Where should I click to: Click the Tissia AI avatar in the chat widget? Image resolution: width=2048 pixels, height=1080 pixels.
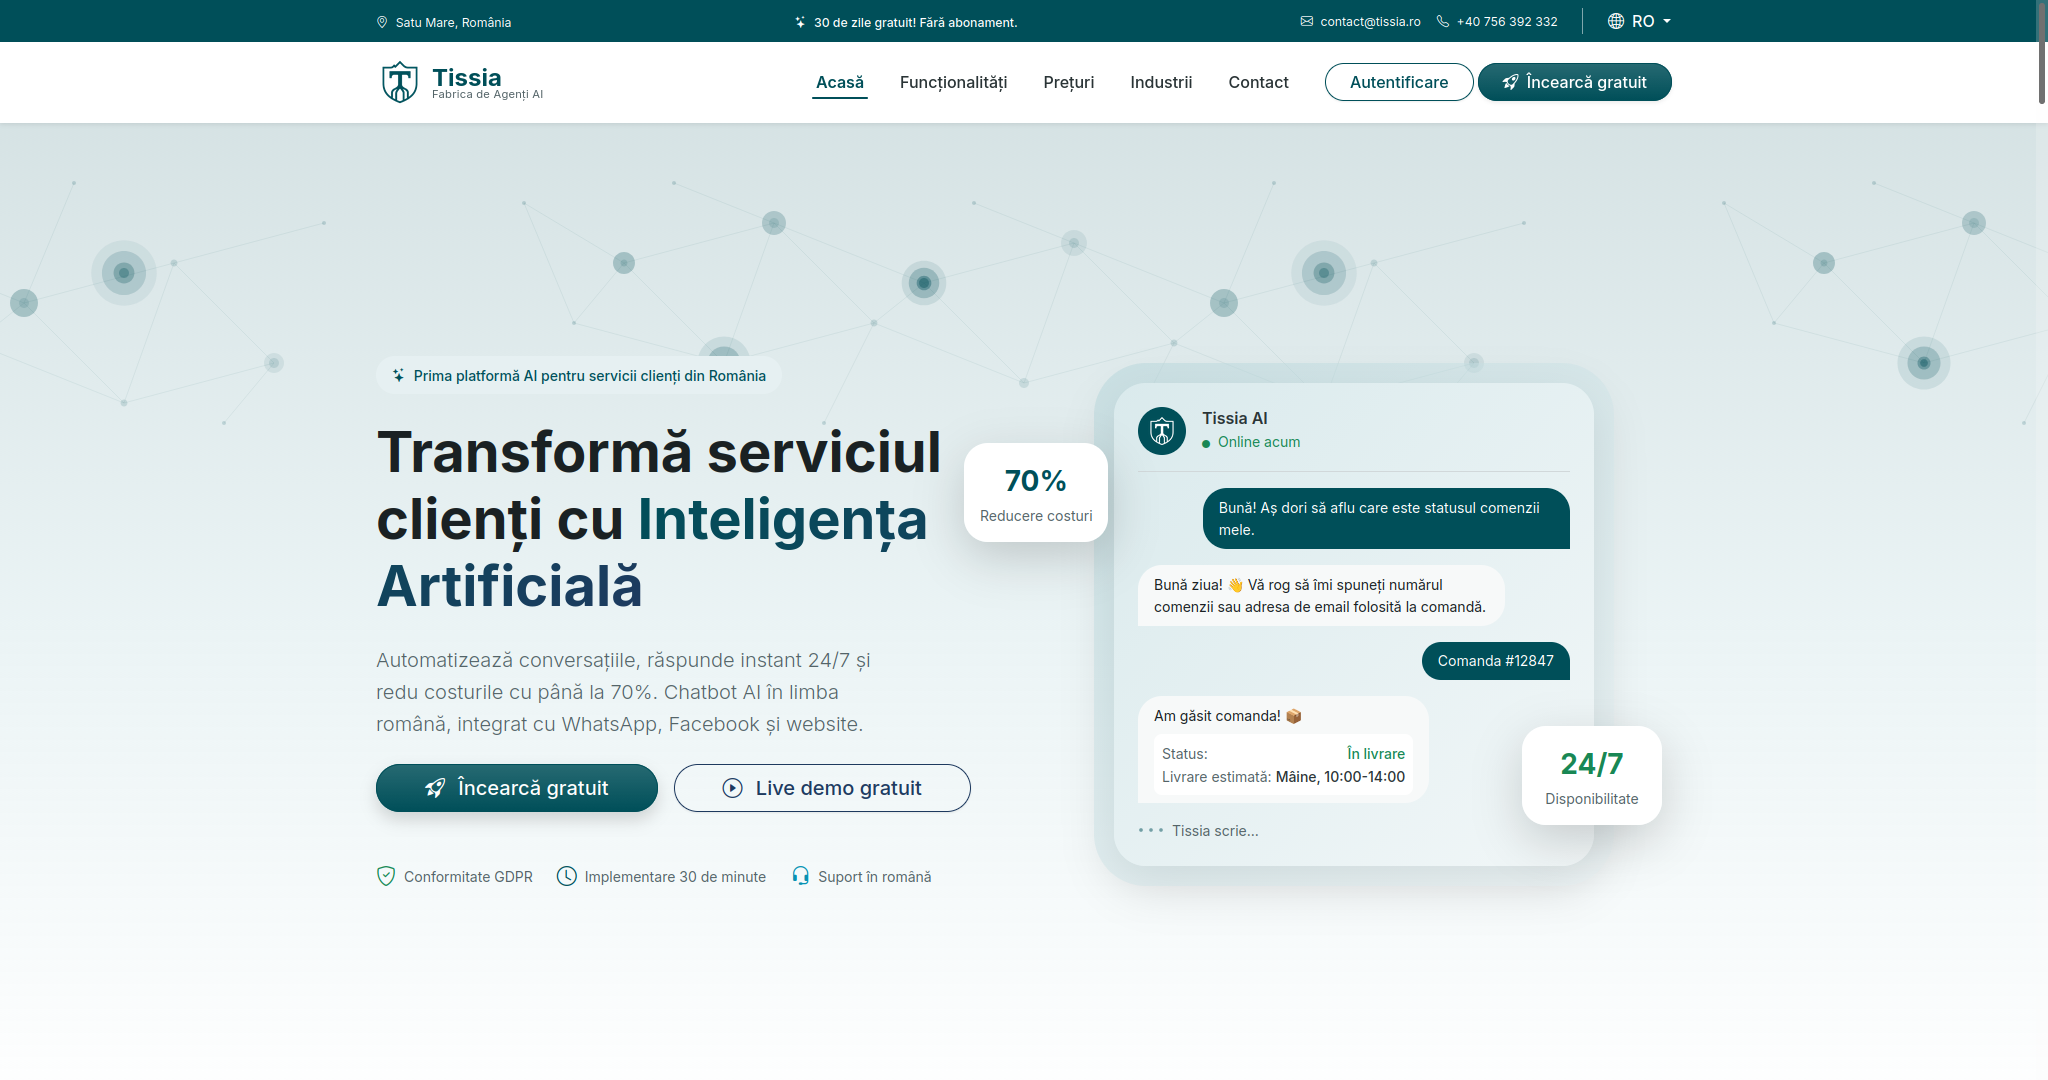click(x=1161, y=430)
